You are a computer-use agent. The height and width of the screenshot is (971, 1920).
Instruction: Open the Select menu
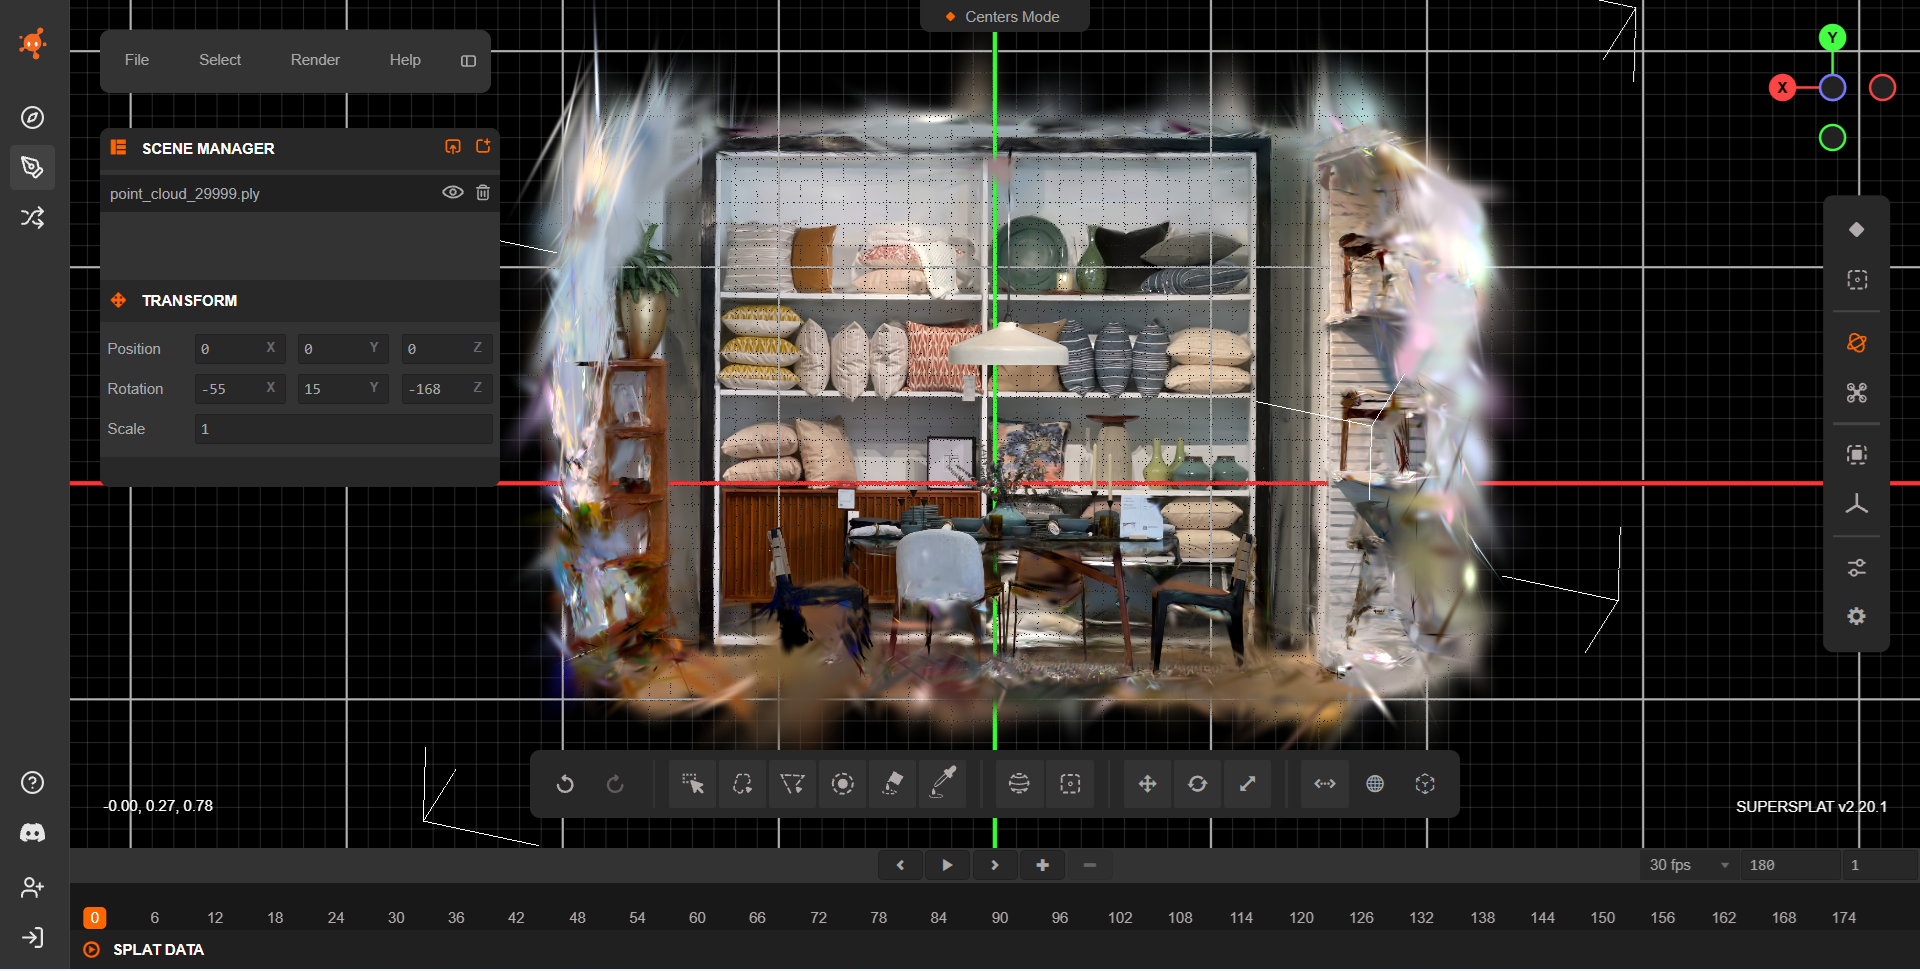click(220, 60)
